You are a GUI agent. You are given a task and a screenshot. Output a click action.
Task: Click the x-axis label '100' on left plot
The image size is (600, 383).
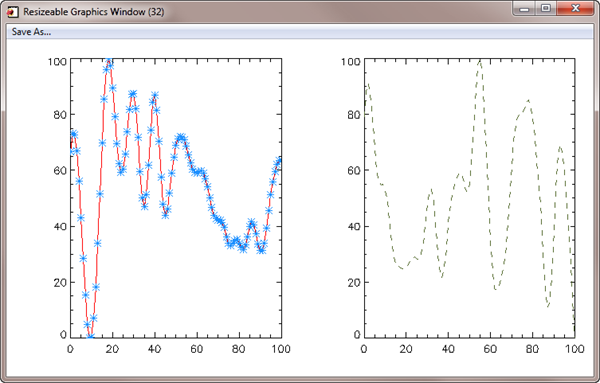tap(281, 349)
